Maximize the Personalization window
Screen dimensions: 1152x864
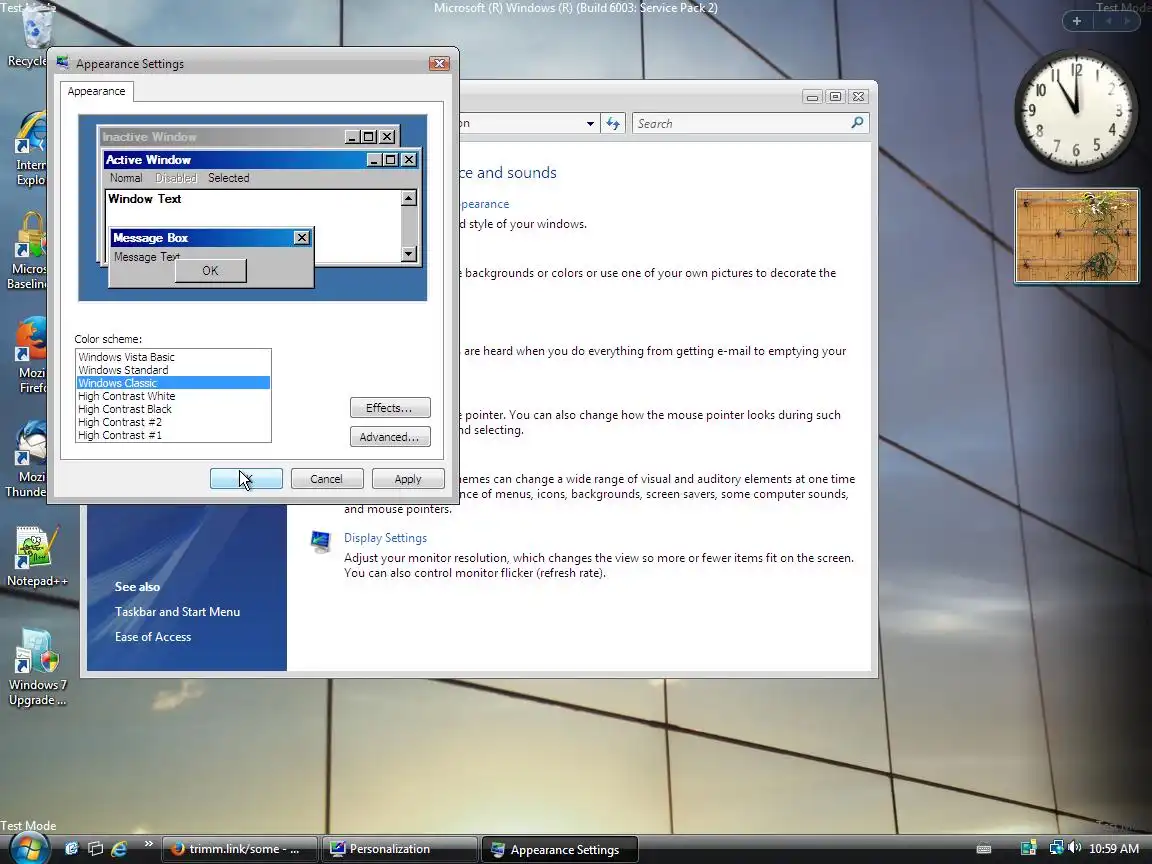pos(835,96)
